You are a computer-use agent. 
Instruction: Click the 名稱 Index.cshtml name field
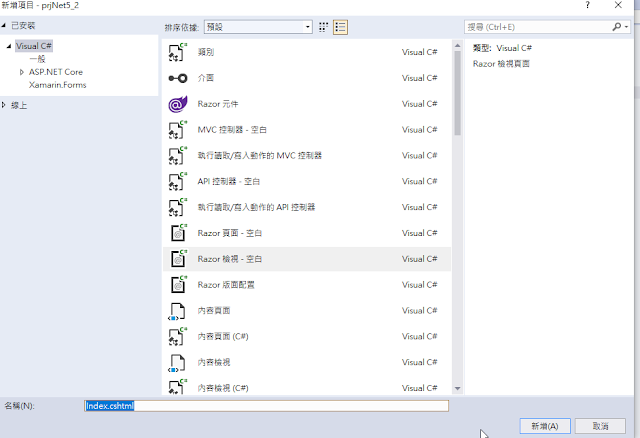point(267,406)
